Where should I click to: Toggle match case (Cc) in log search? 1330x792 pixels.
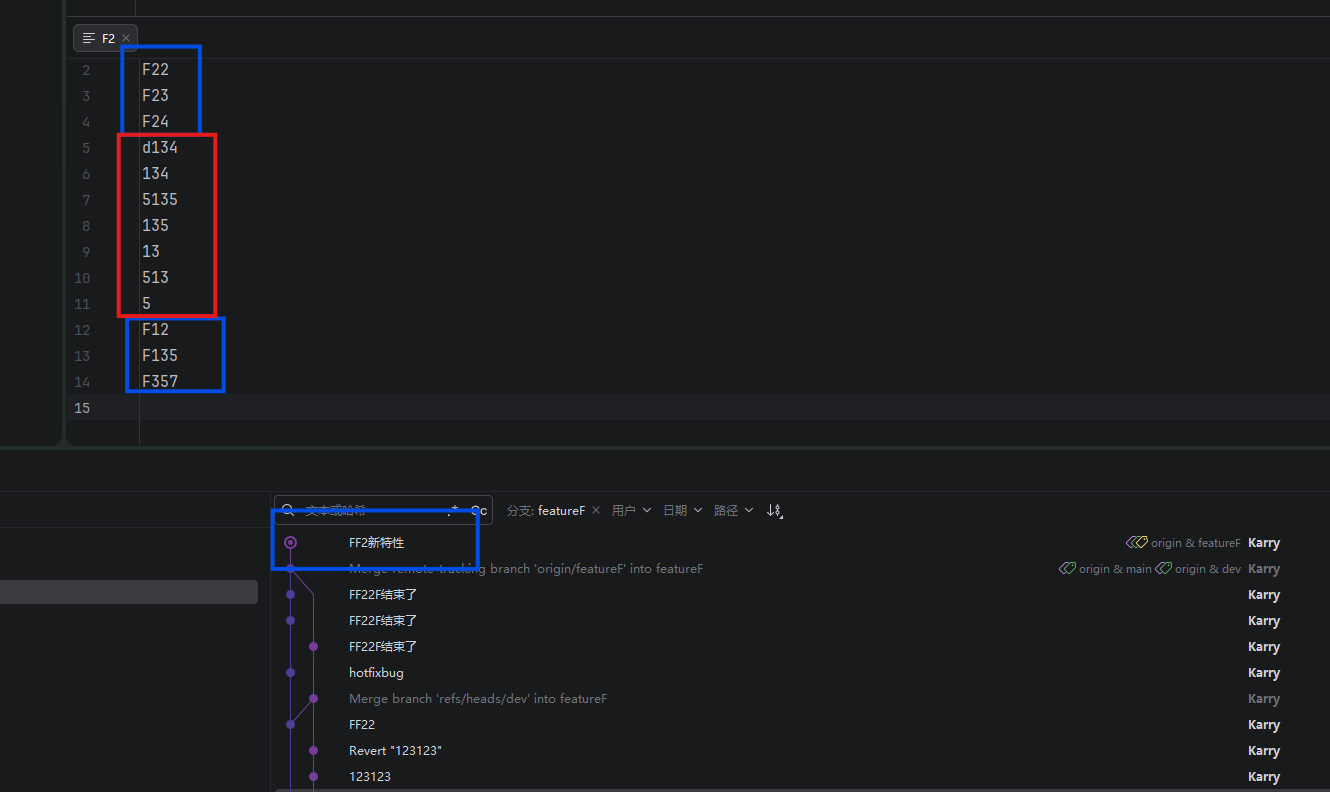point(479,510)
